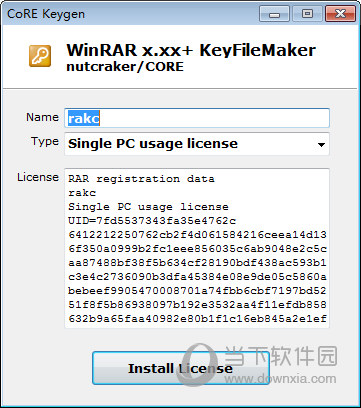This screenshot has width=361, height=408.
Task: Click the license line starting 51f8f5b86938
Action: tap(197, 305)
